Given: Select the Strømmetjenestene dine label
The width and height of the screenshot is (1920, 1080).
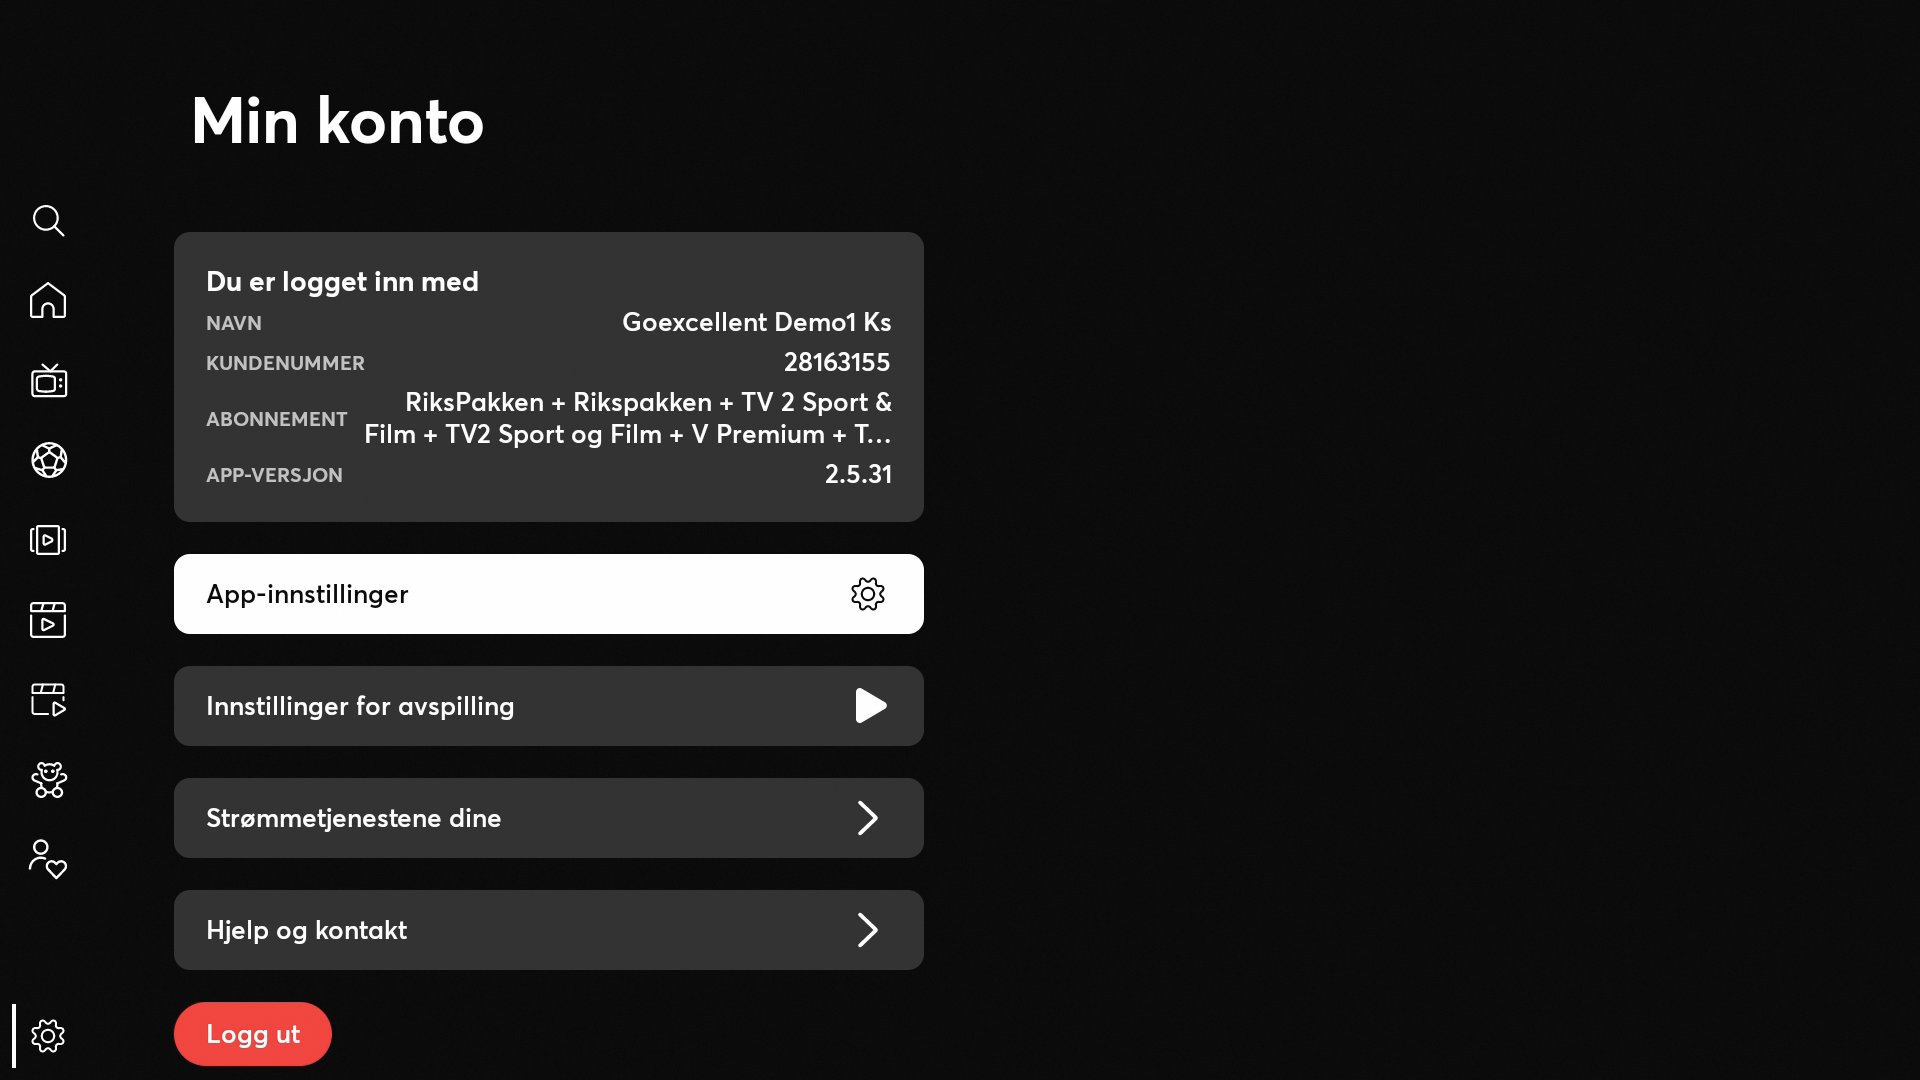Looking at the screenshot, I should tap(354, 818).
